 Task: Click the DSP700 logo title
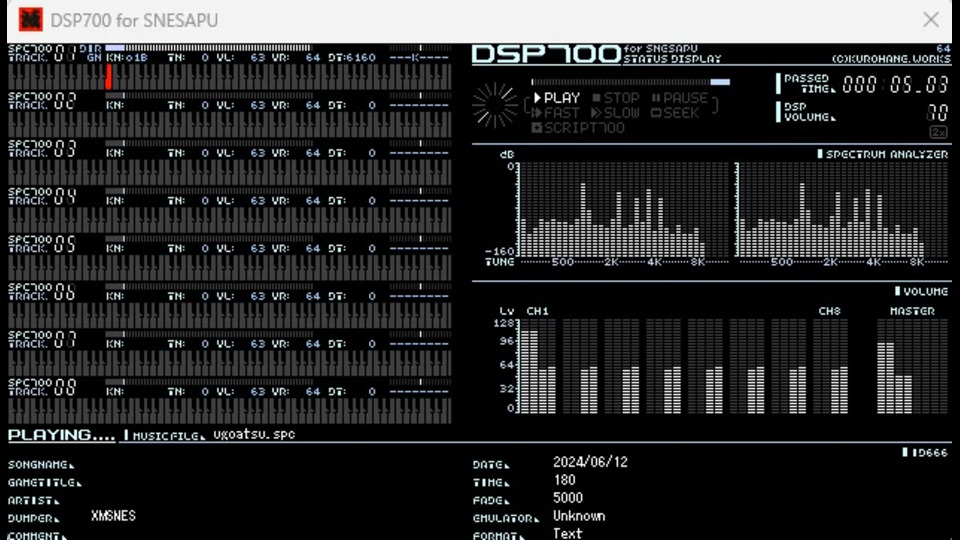click(546, 54)
